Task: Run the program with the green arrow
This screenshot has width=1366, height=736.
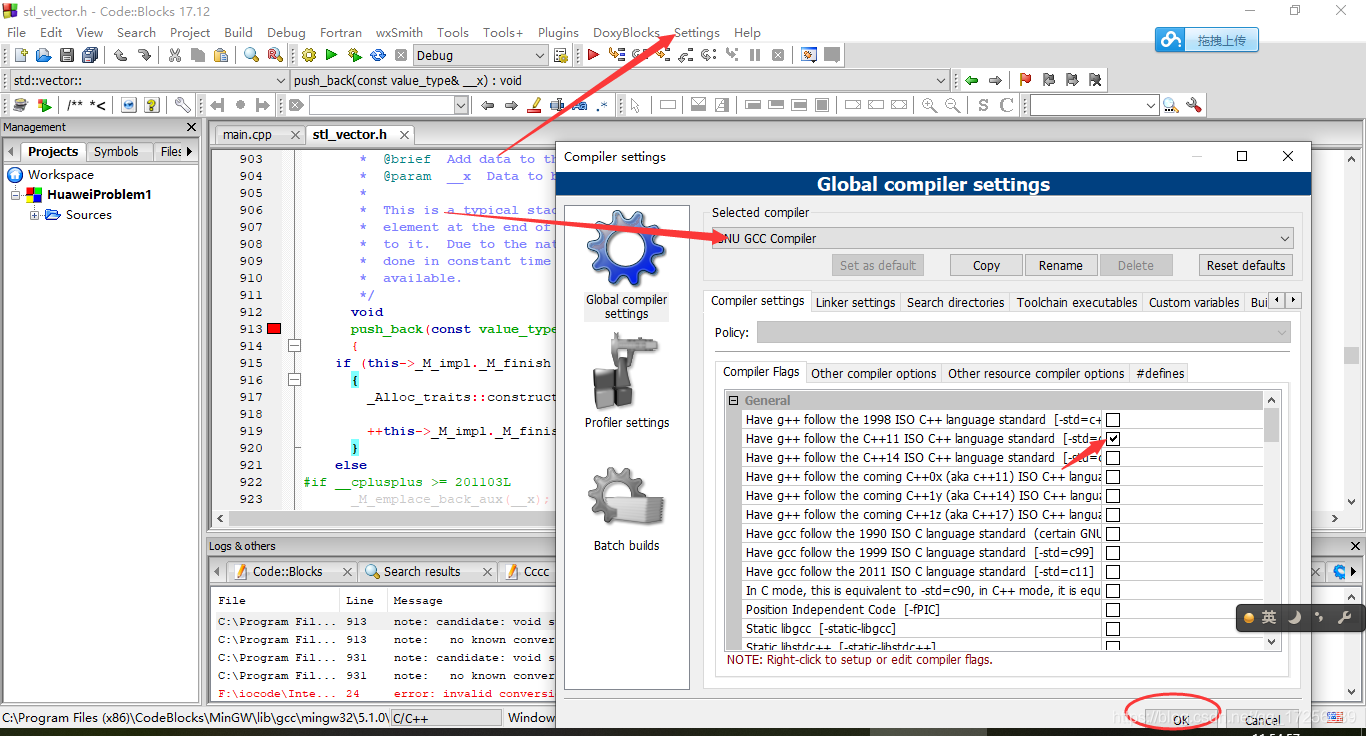Action: (x=331, y=55)
